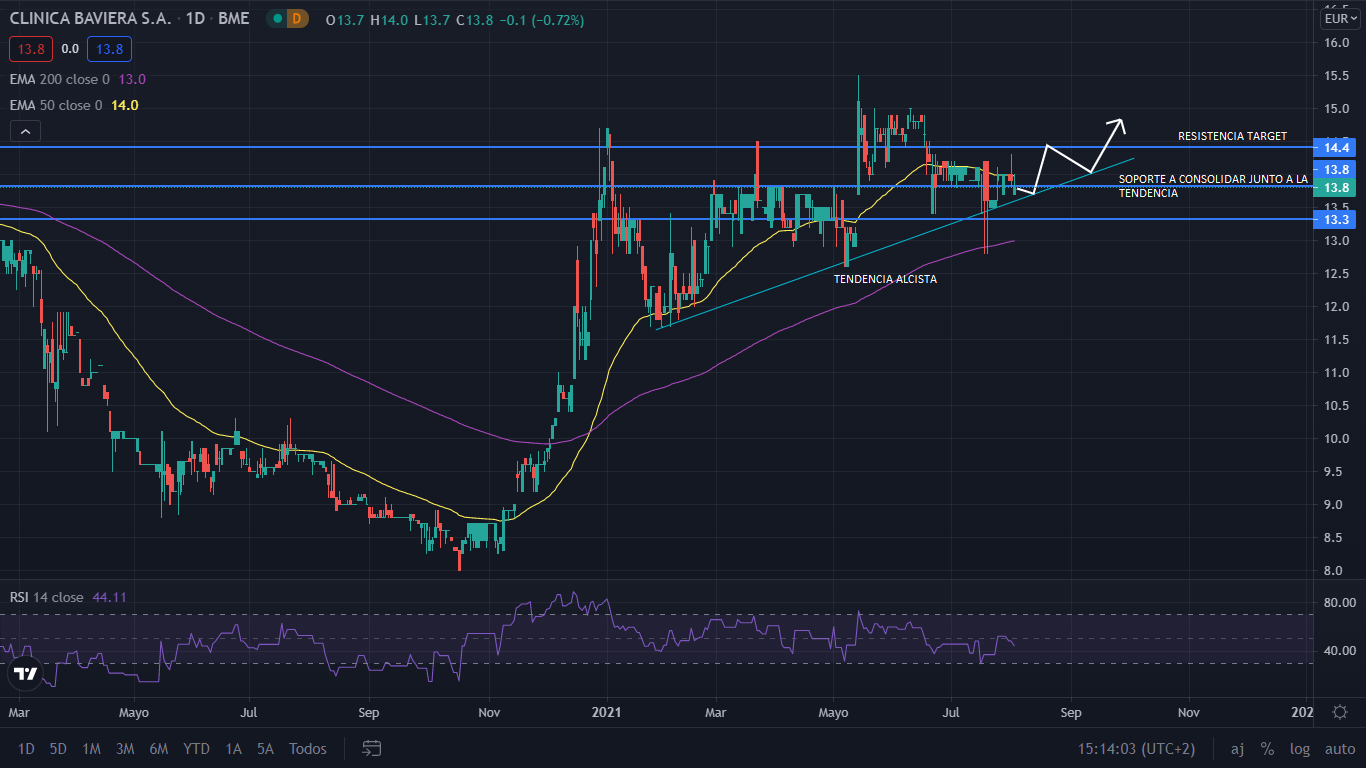The width and height of the screenshot is (1366, 768).
Task: Open the go-to-date calendar icon
Action: (x=372, y=748)
